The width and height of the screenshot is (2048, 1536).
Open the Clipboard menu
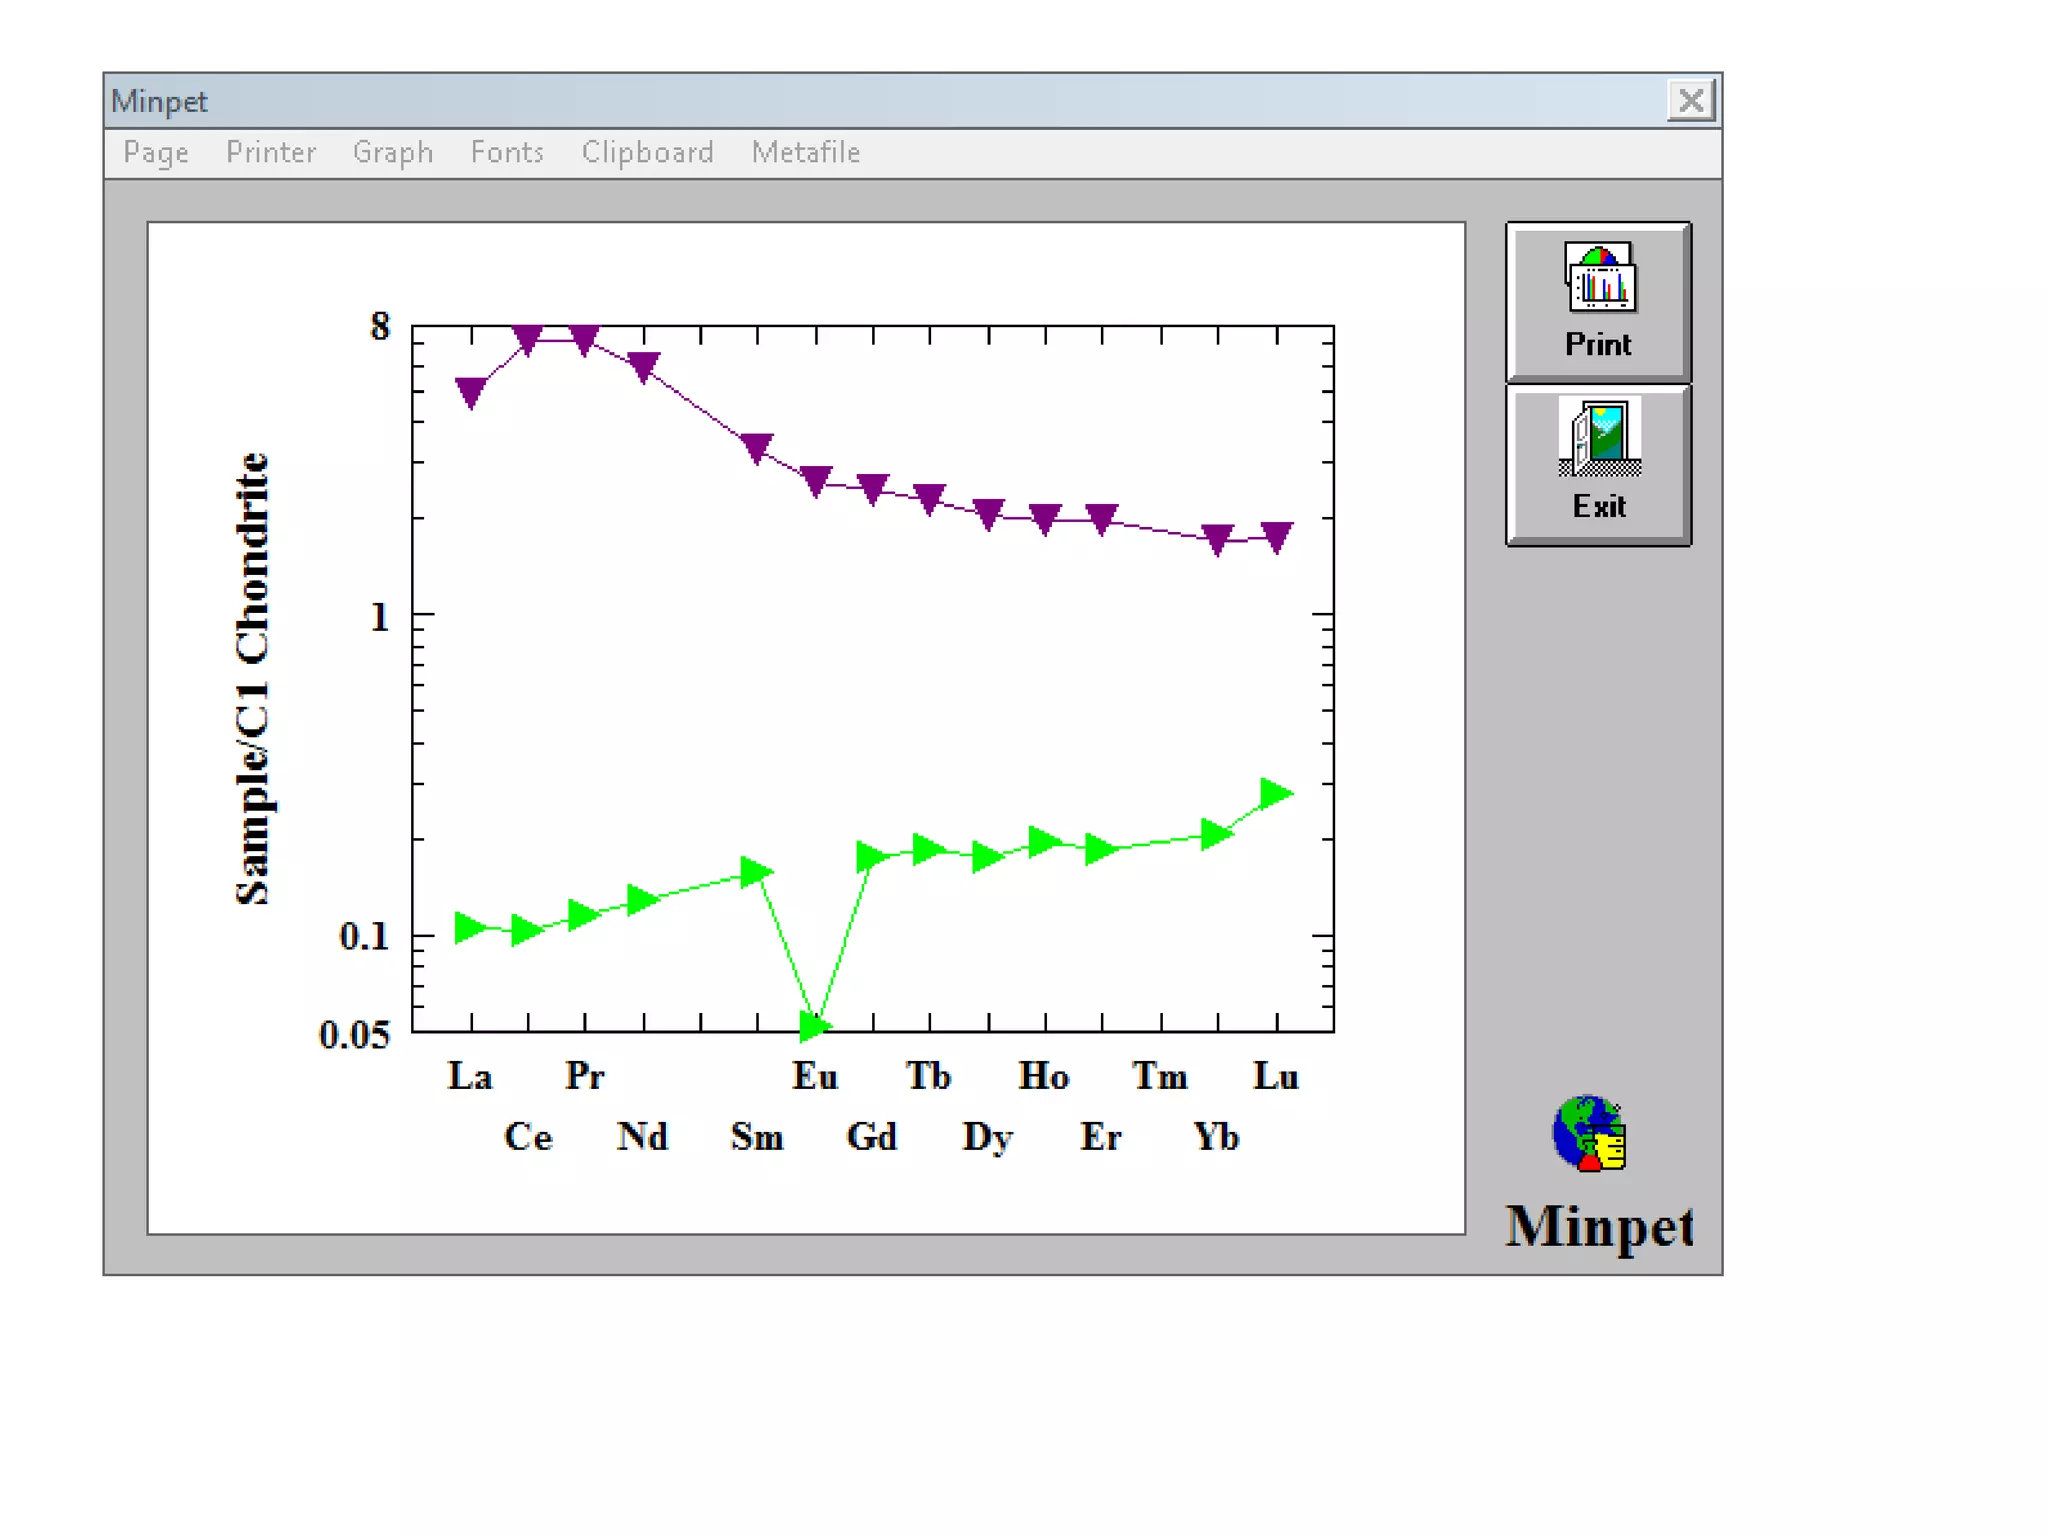click(x=647, y=152)
